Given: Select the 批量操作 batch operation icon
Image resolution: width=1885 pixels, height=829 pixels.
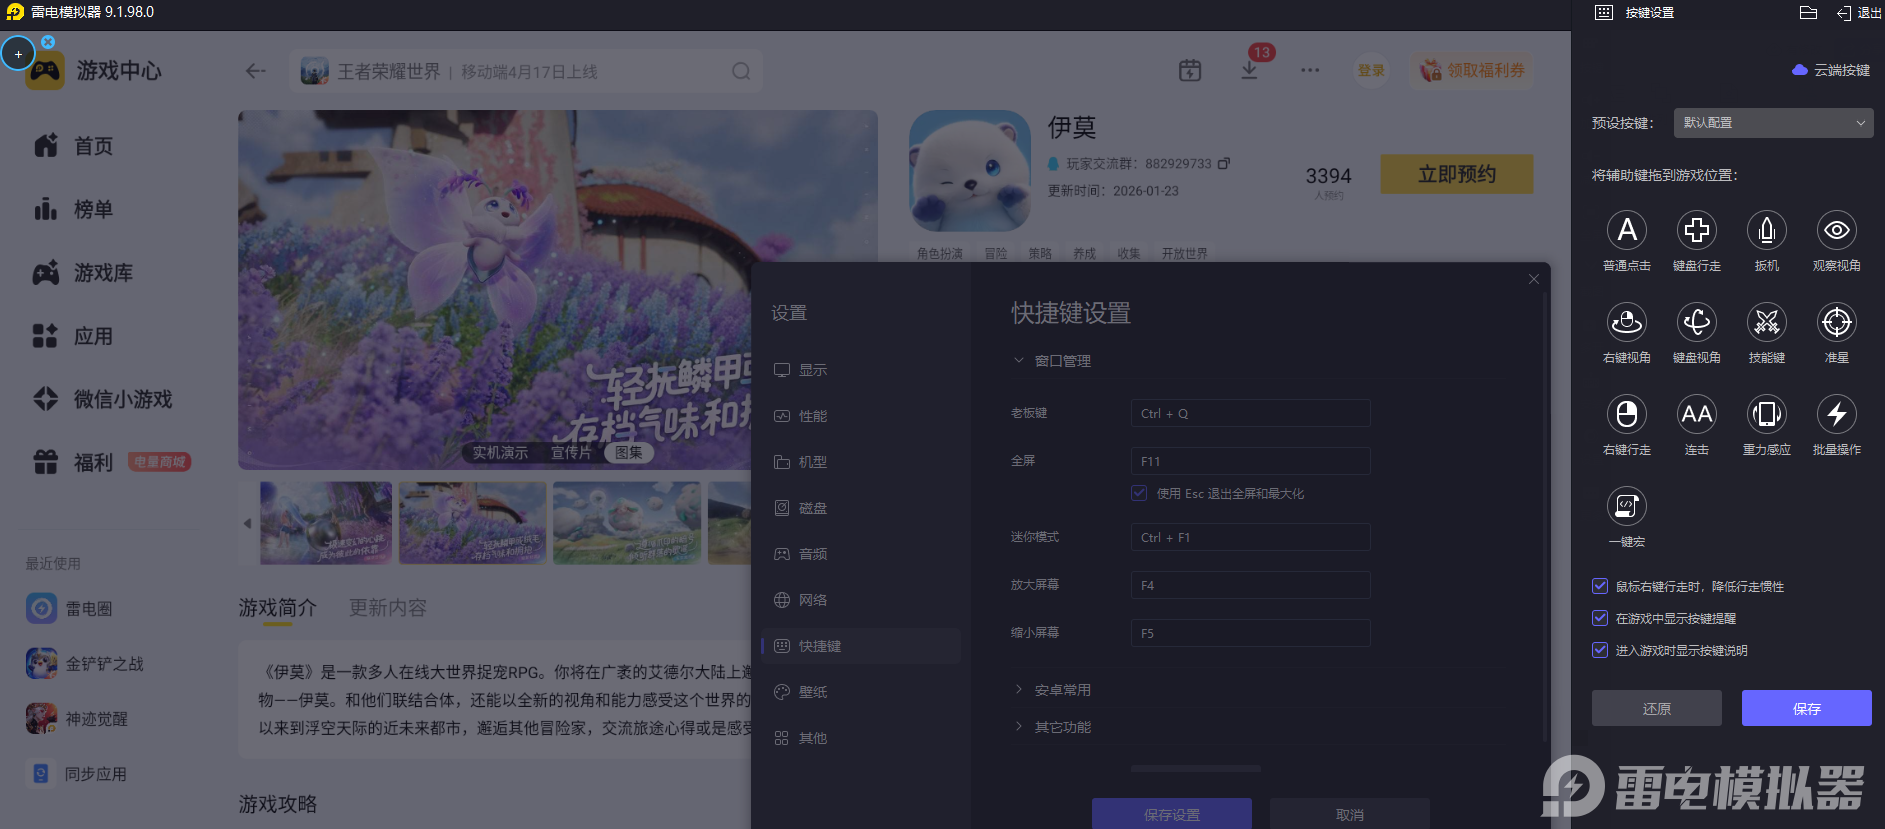Looking at the screenshot, I should pyautogui.click(x=1837, y=414).
